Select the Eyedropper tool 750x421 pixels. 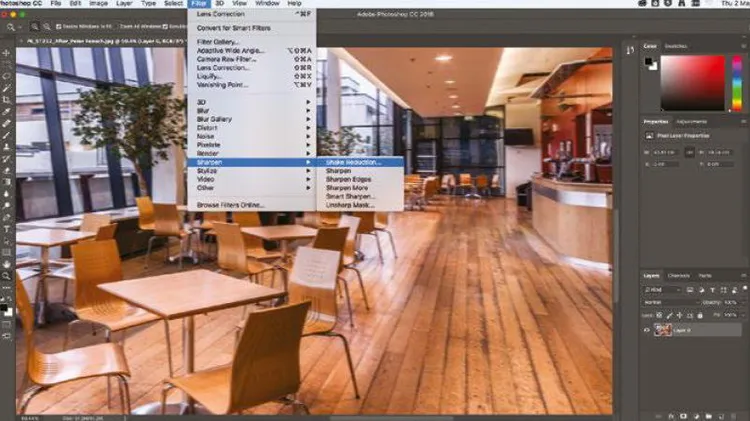coord(6,111)
